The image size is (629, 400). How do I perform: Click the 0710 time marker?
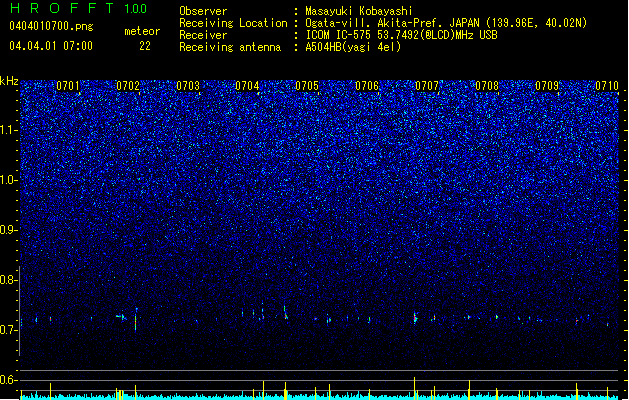[x=607, y=86]
